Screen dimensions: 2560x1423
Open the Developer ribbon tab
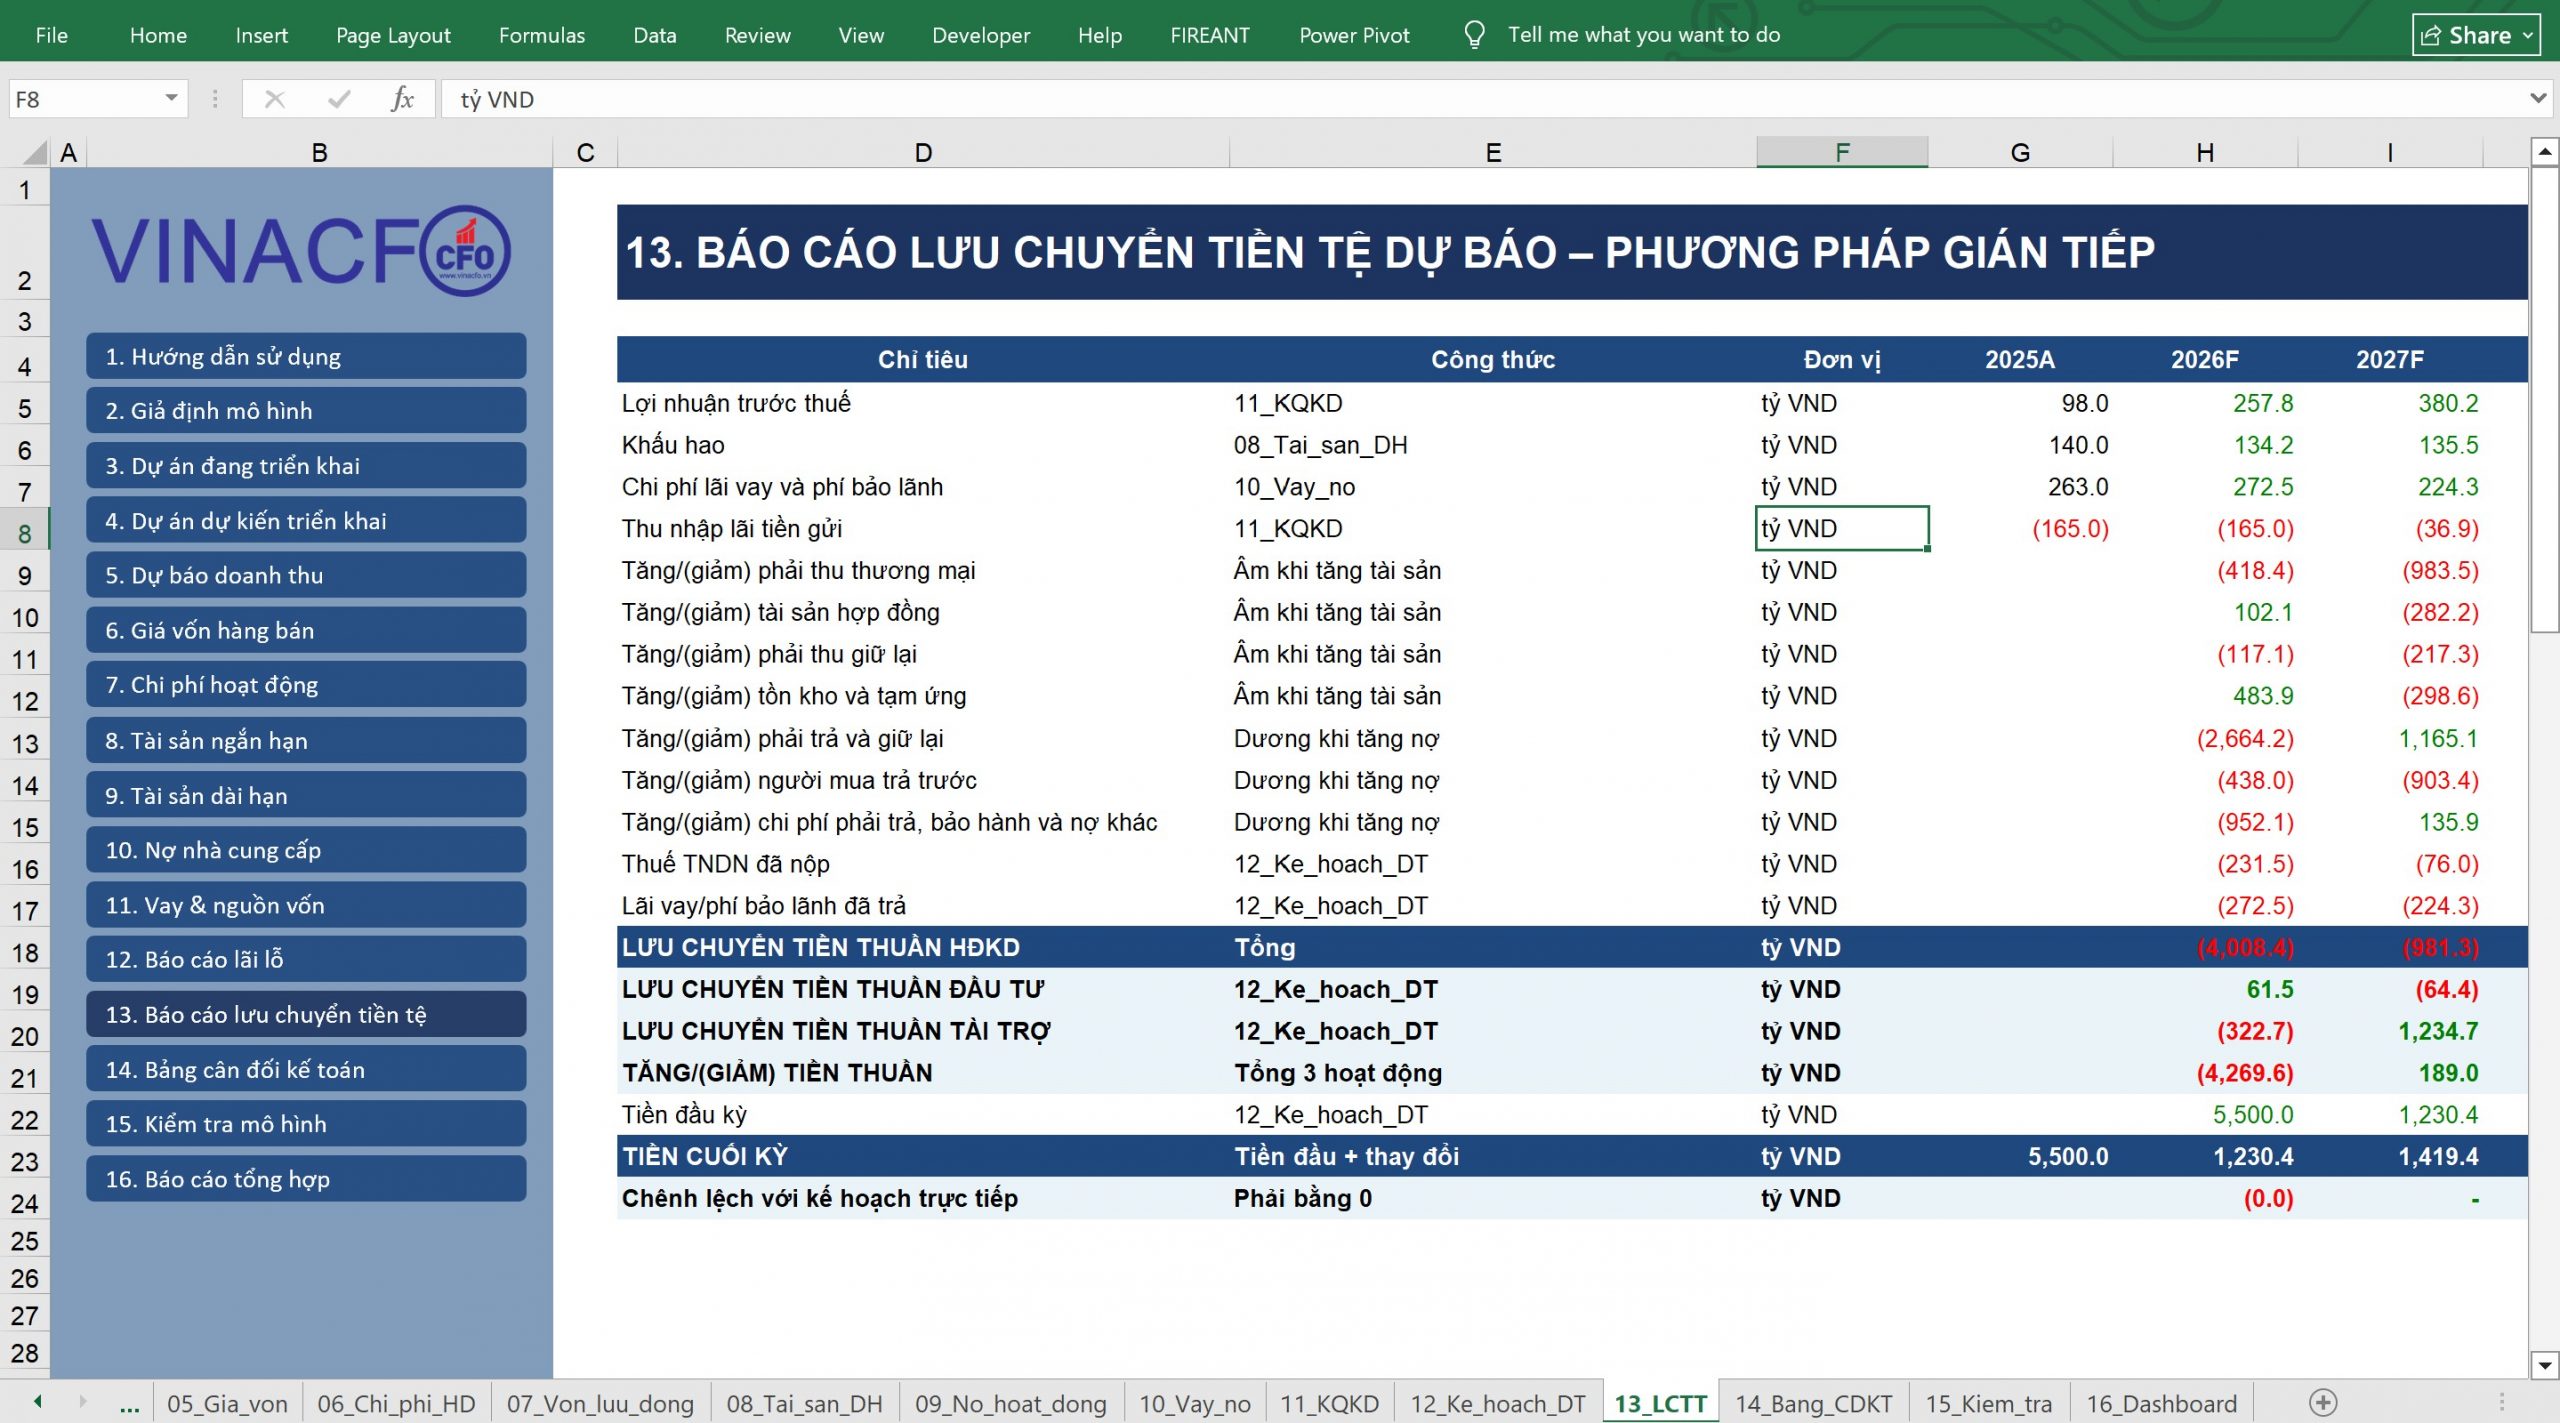coord(981,35)
